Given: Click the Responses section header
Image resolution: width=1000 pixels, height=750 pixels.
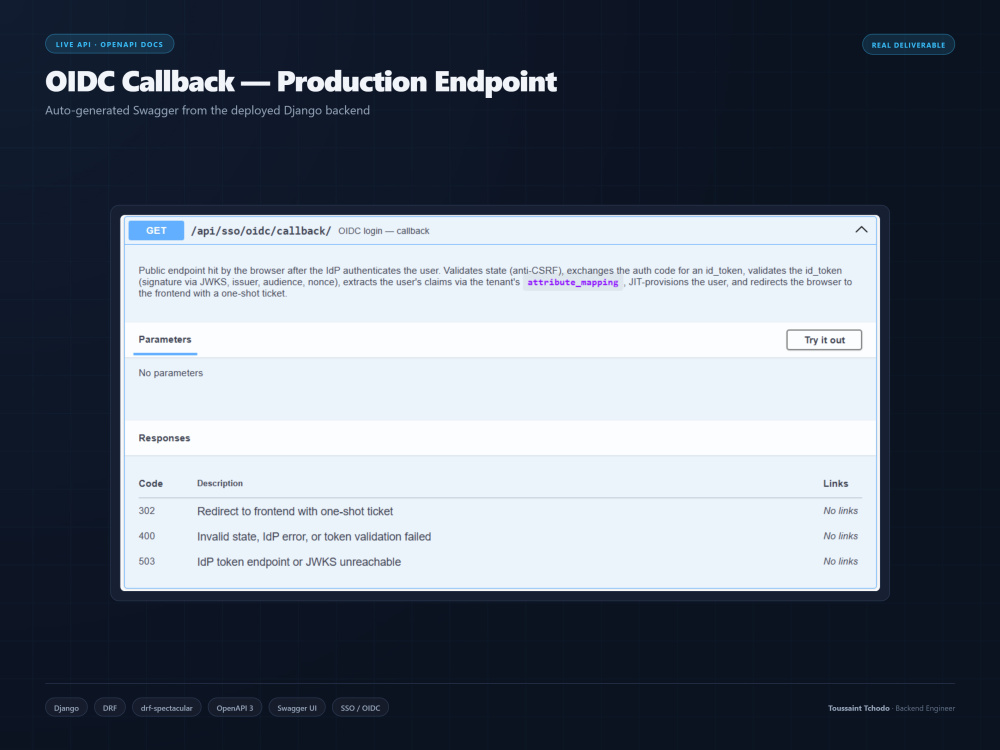Looking at the screenshot, I should 164,438.
